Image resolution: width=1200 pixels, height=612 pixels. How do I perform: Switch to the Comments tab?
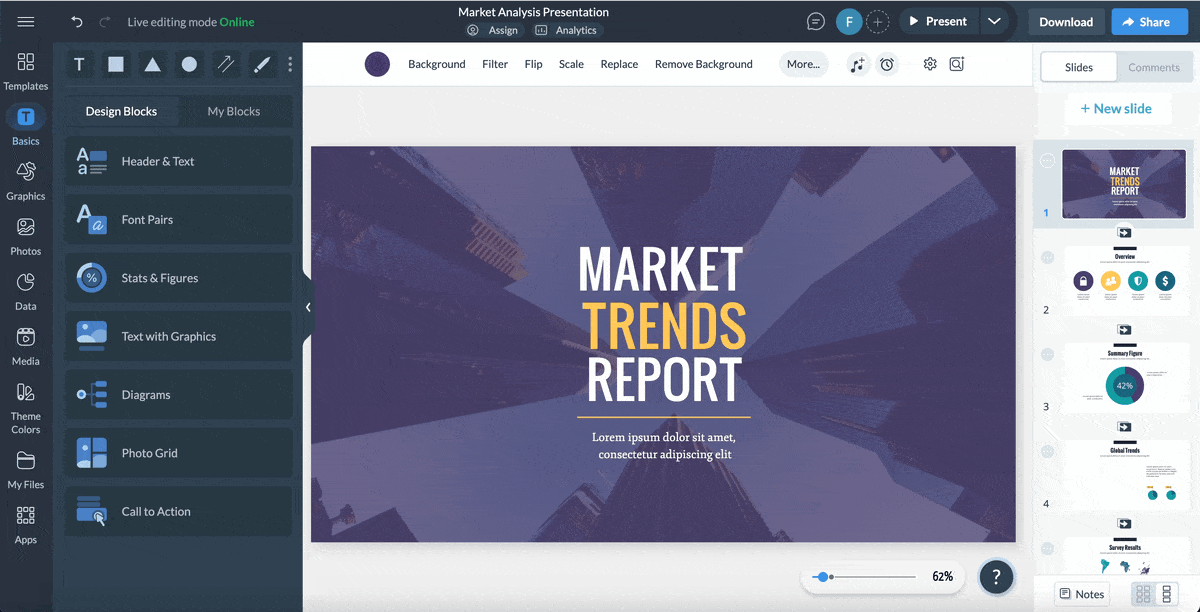[x=1155, y=67]
